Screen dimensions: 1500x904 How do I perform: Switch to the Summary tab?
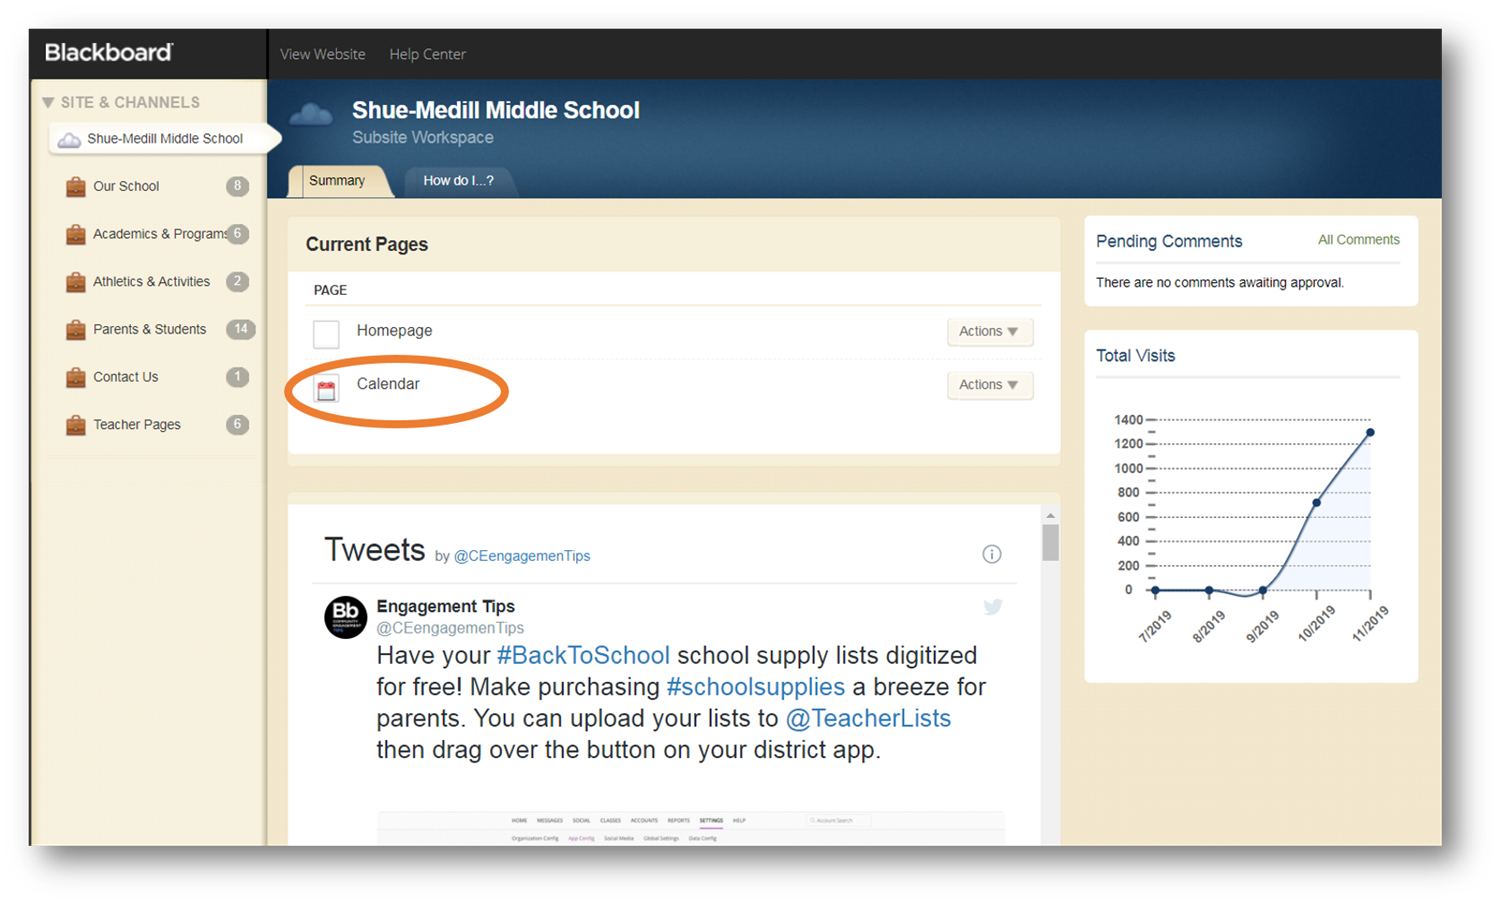point(337,181)
